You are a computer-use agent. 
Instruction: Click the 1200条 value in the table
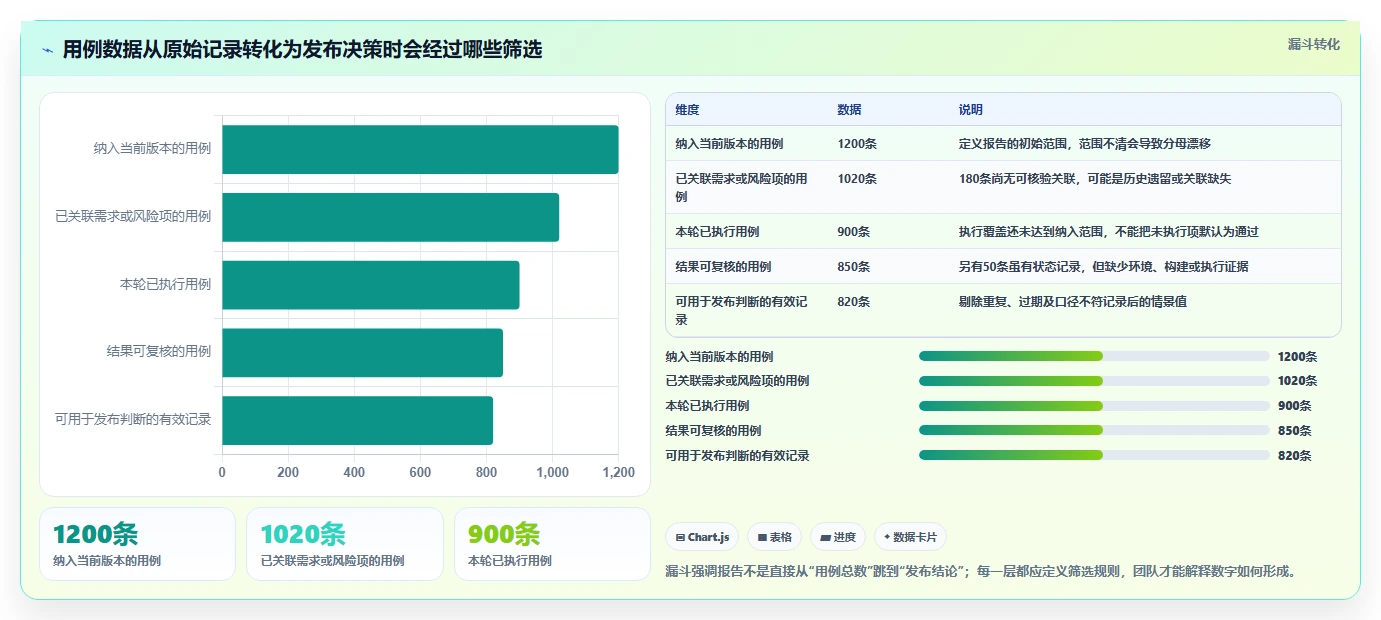point(856,144)
